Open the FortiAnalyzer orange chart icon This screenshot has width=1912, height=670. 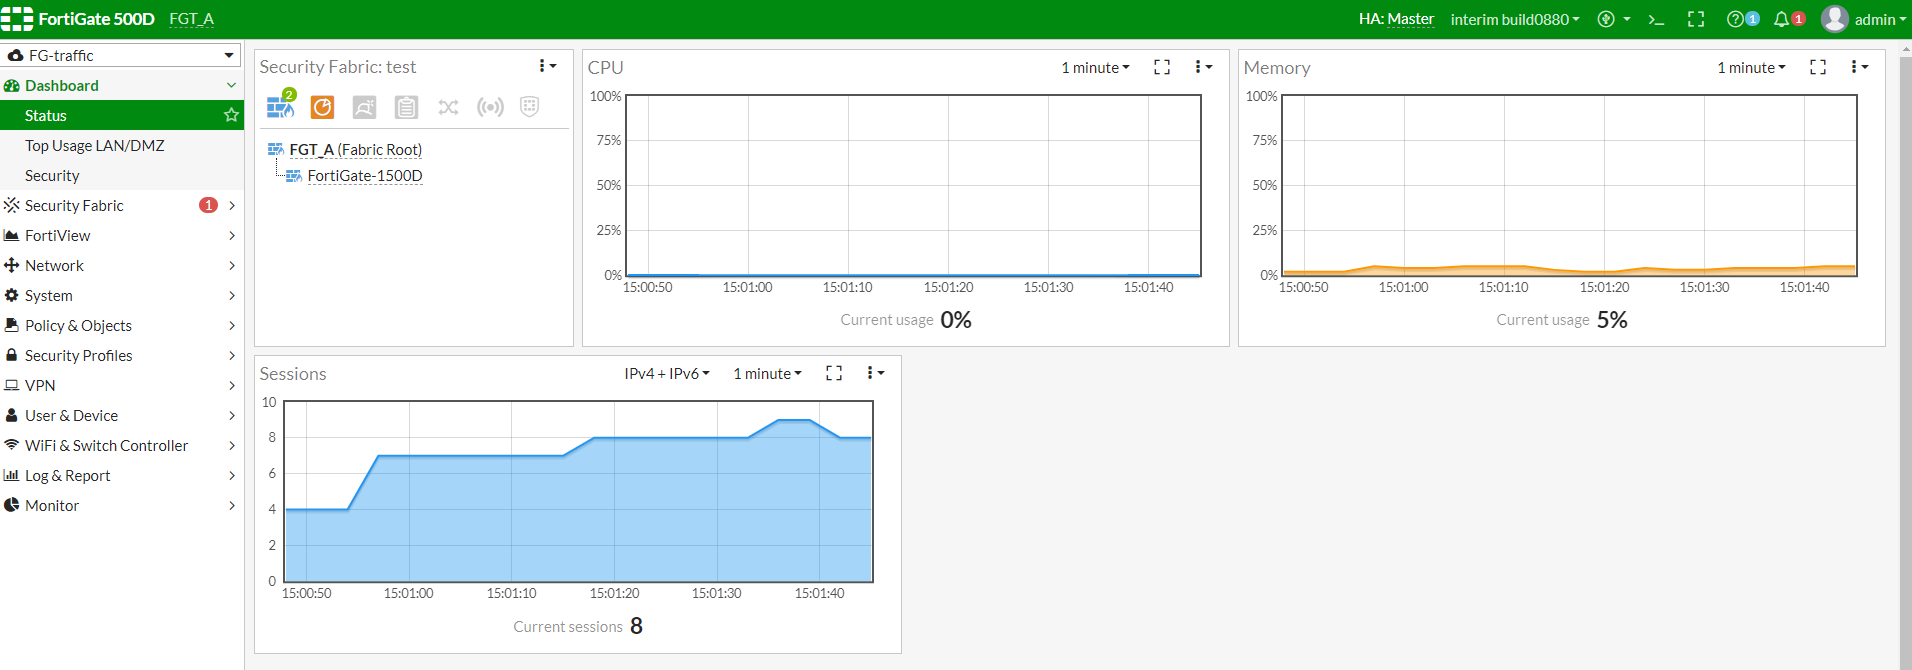[322, 107]
